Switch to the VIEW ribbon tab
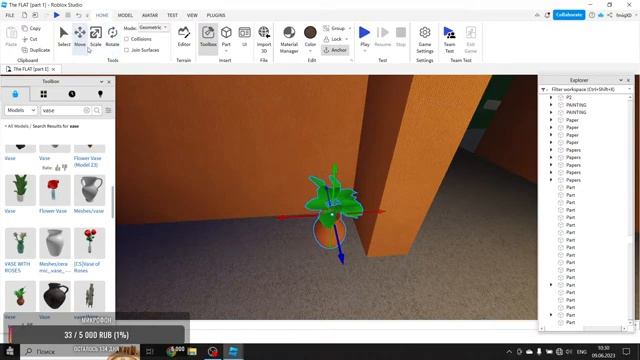 (x=192, y=15)
